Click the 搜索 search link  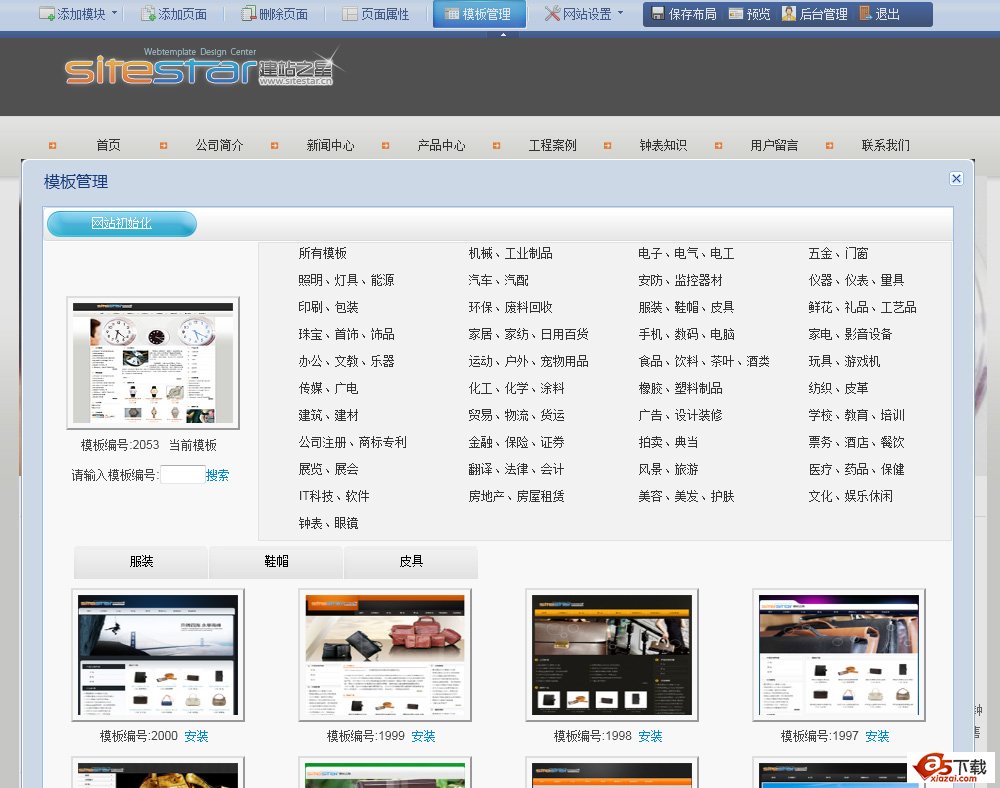click(x=218, y=474)
